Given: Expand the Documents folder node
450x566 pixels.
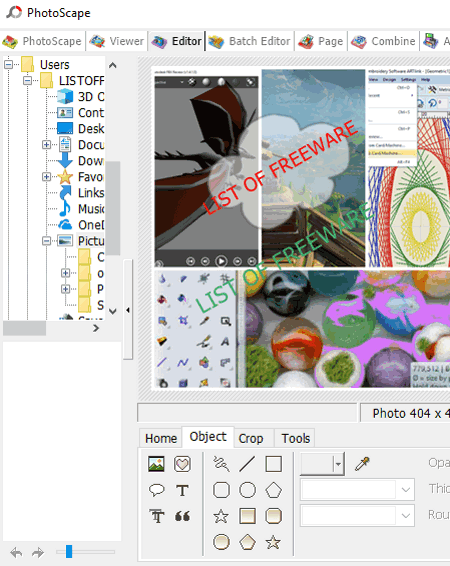Looking at the screenshot, I should coord(46,145).
